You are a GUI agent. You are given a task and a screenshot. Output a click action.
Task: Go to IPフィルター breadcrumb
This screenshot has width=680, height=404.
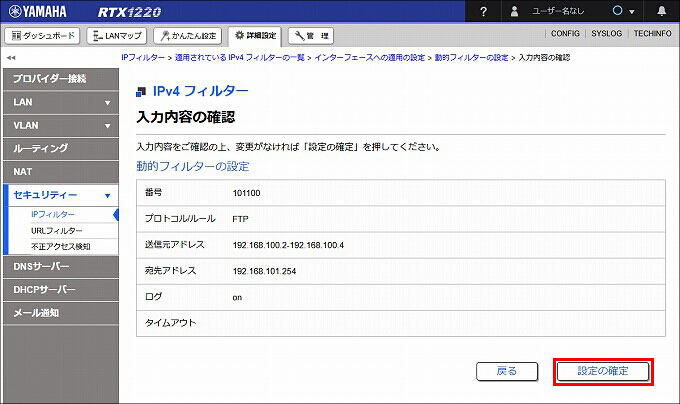[143, 58]
